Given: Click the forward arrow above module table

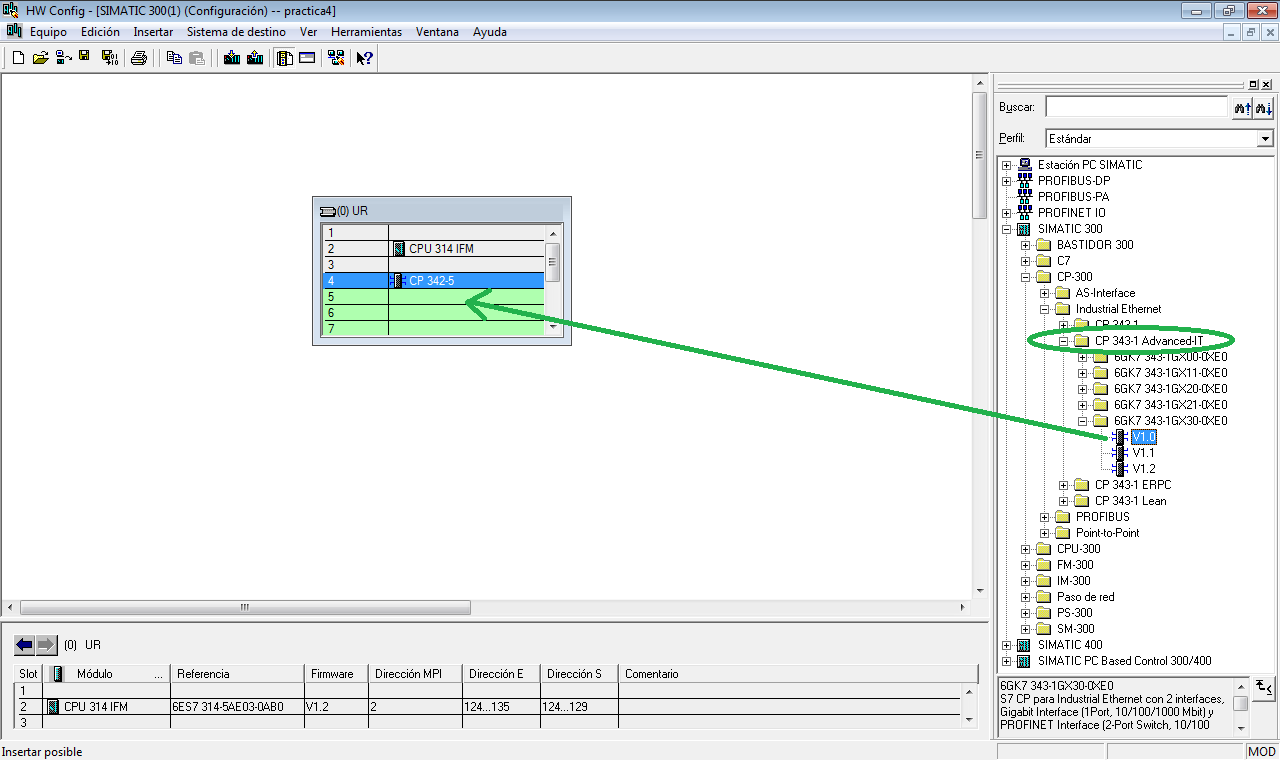Looking at the screenshot, I should (46, 645).
